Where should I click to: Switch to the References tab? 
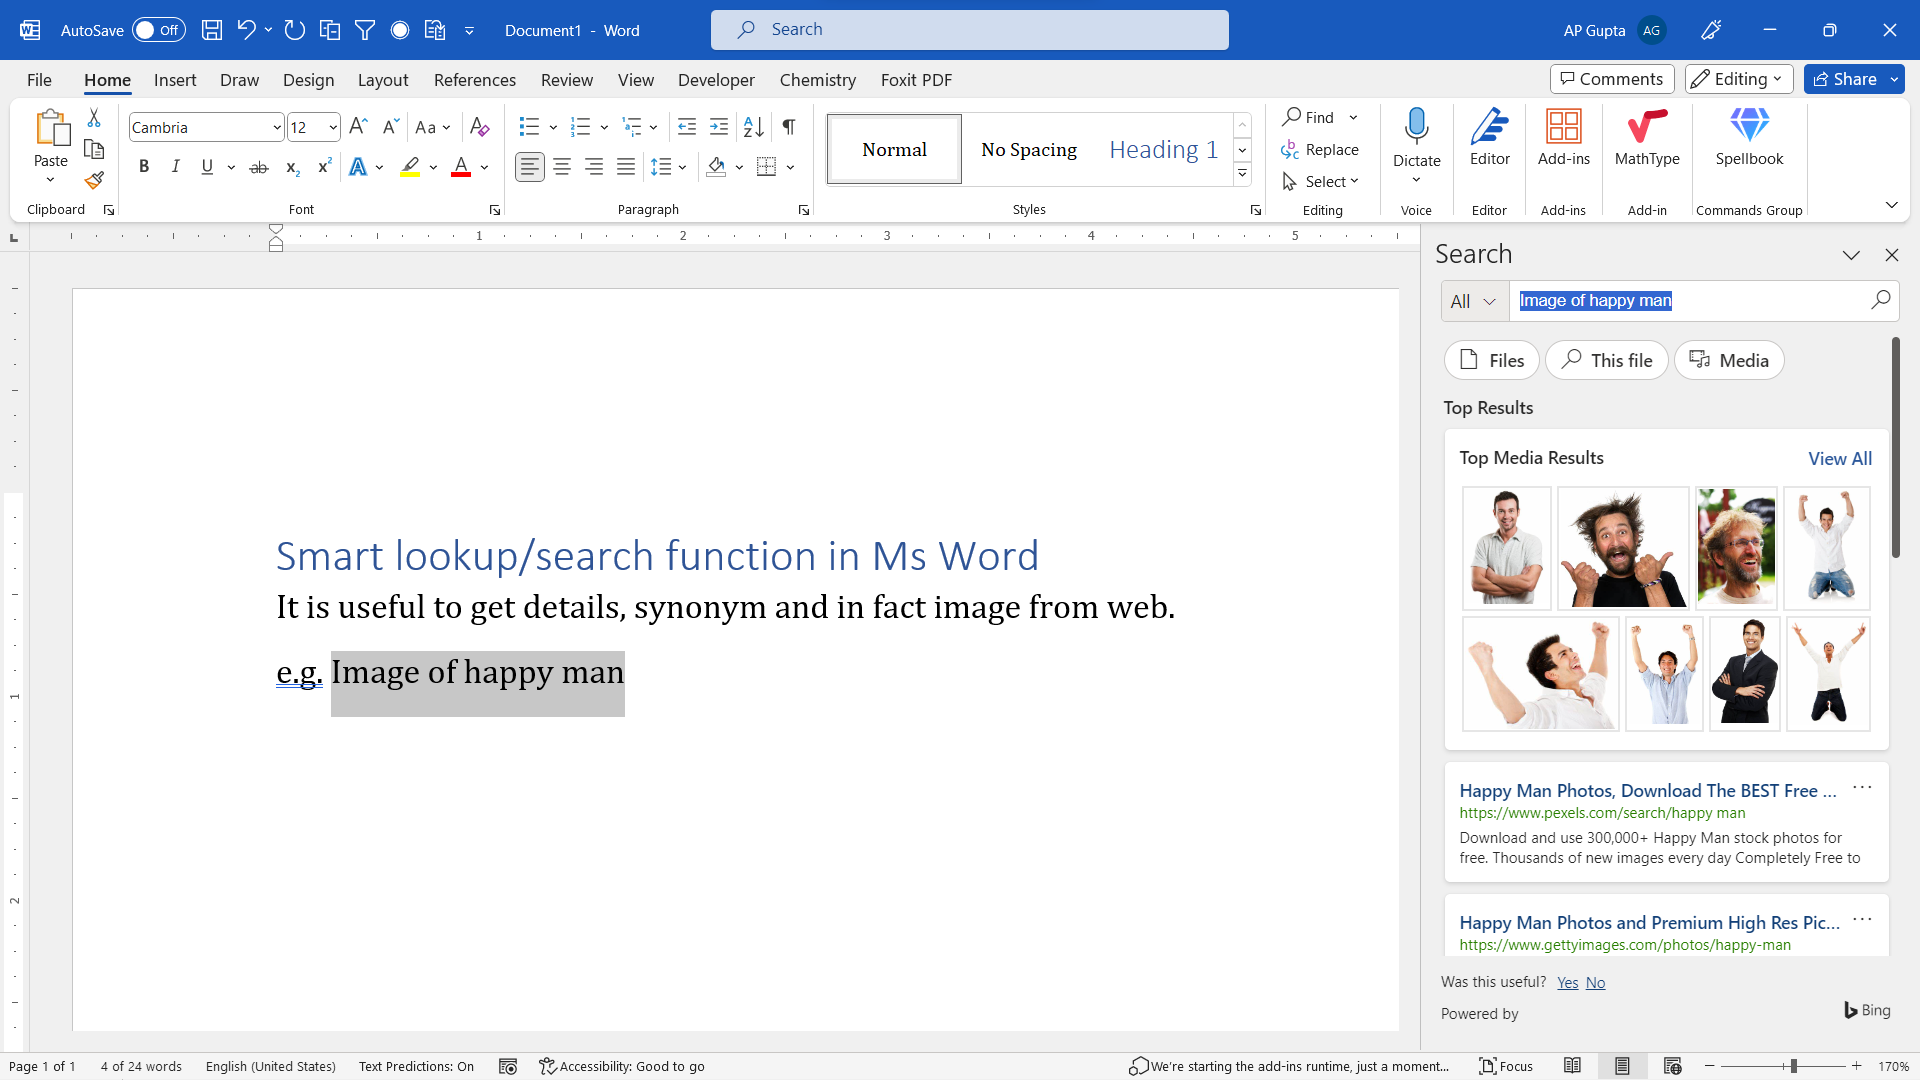click(x=475, y=80)
